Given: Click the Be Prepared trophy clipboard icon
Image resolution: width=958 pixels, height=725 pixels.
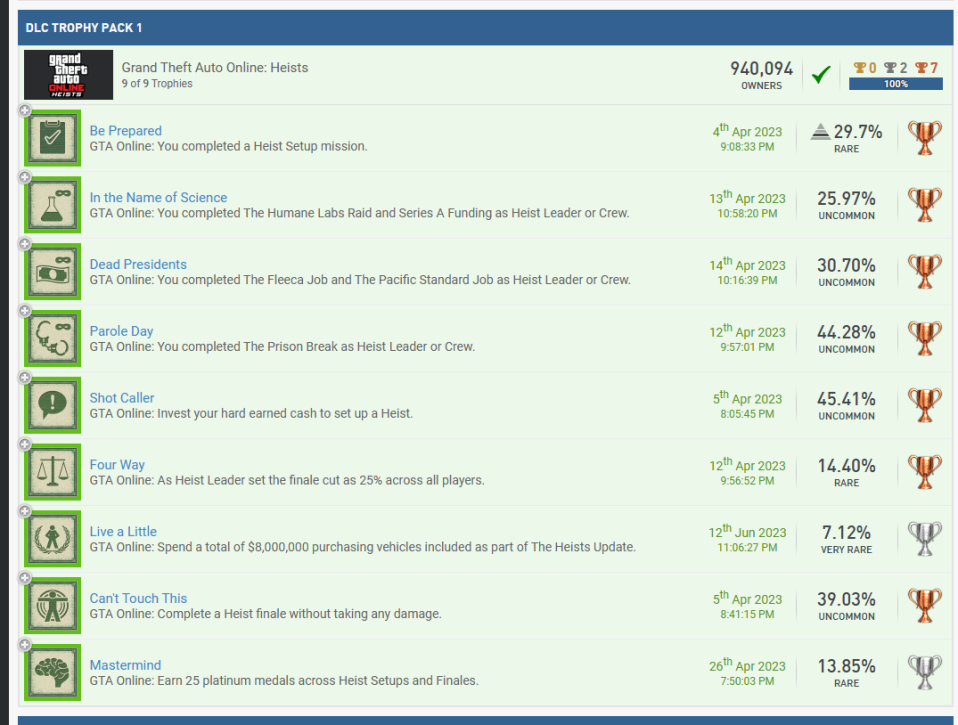Looking at the screenshot, I should pos(52,139).
